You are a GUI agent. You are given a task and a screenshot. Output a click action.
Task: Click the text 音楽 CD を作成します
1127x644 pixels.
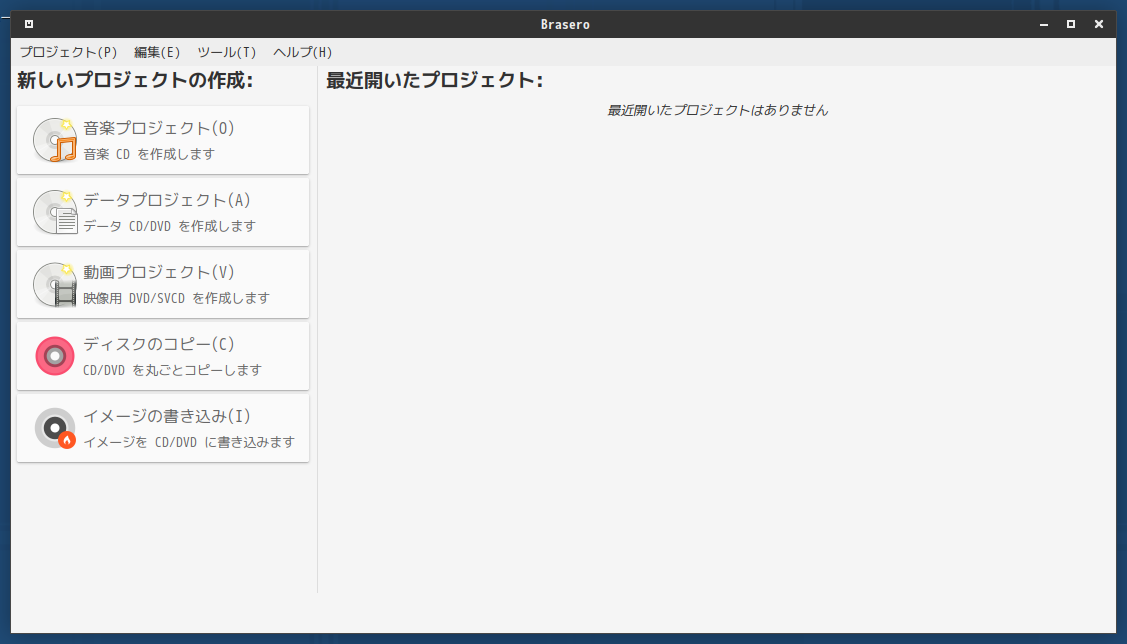[x=149, y=154]
